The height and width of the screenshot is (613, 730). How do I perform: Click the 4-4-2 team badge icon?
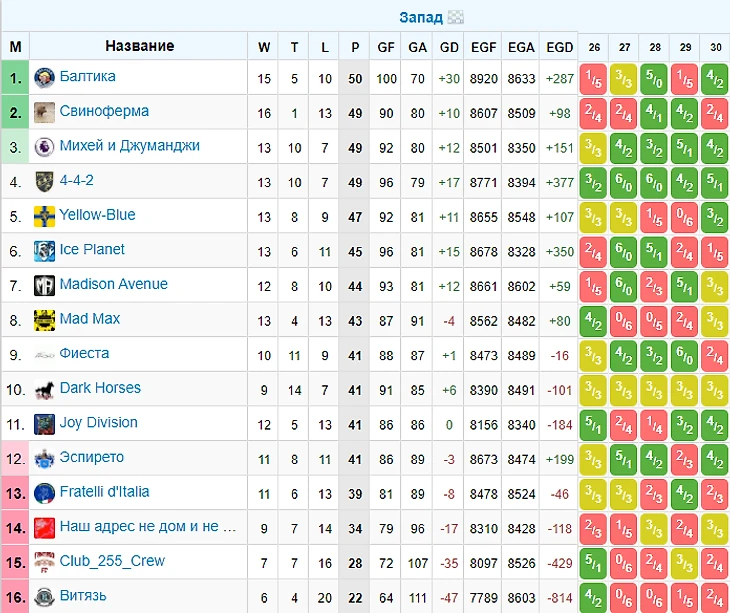click(44, 181)
